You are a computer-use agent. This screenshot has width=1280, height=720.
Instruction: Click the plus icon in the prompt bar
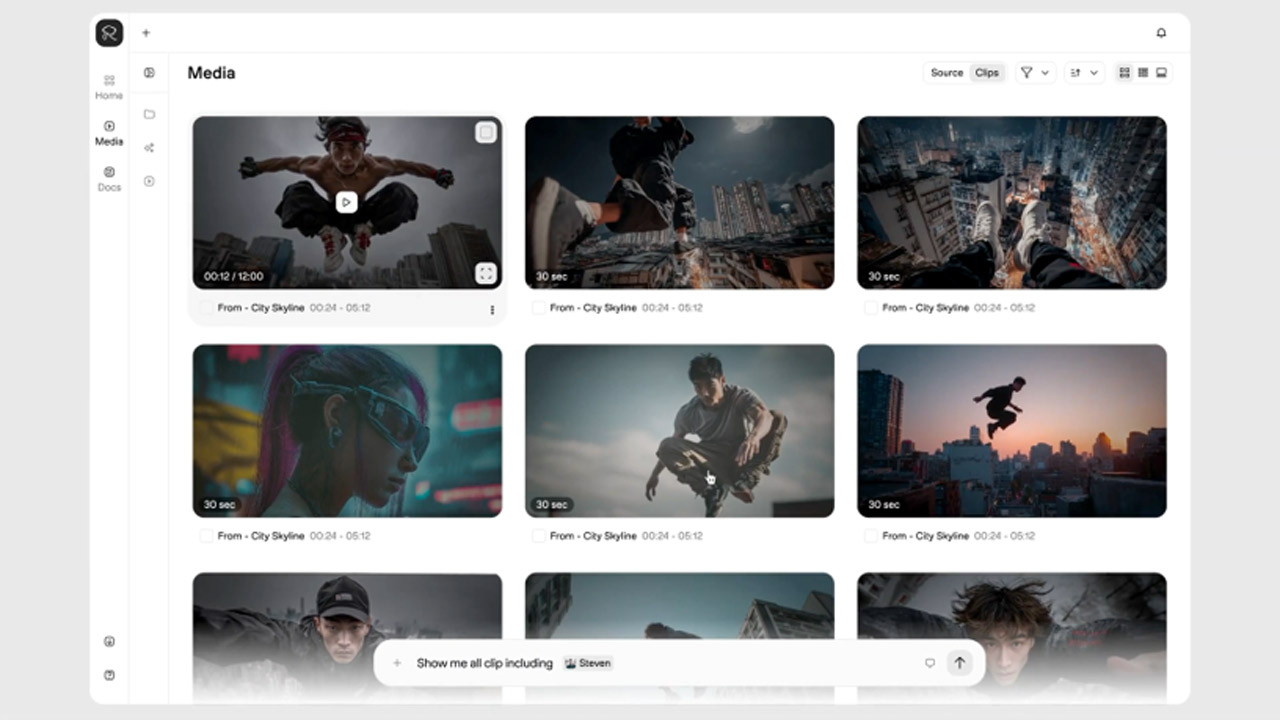pyautogui.click(x=397, y=663)
